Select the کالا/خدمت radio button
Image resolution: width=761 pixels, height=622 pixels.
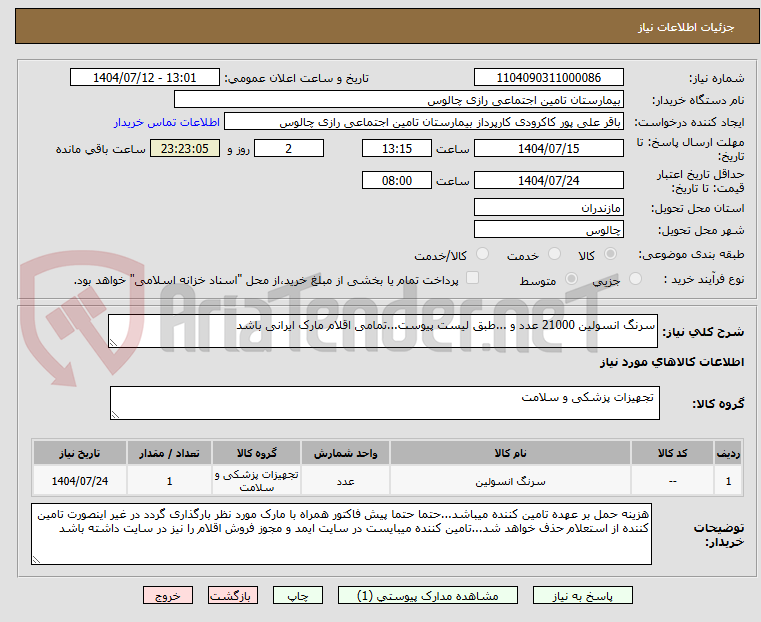[x=482, y=254]
